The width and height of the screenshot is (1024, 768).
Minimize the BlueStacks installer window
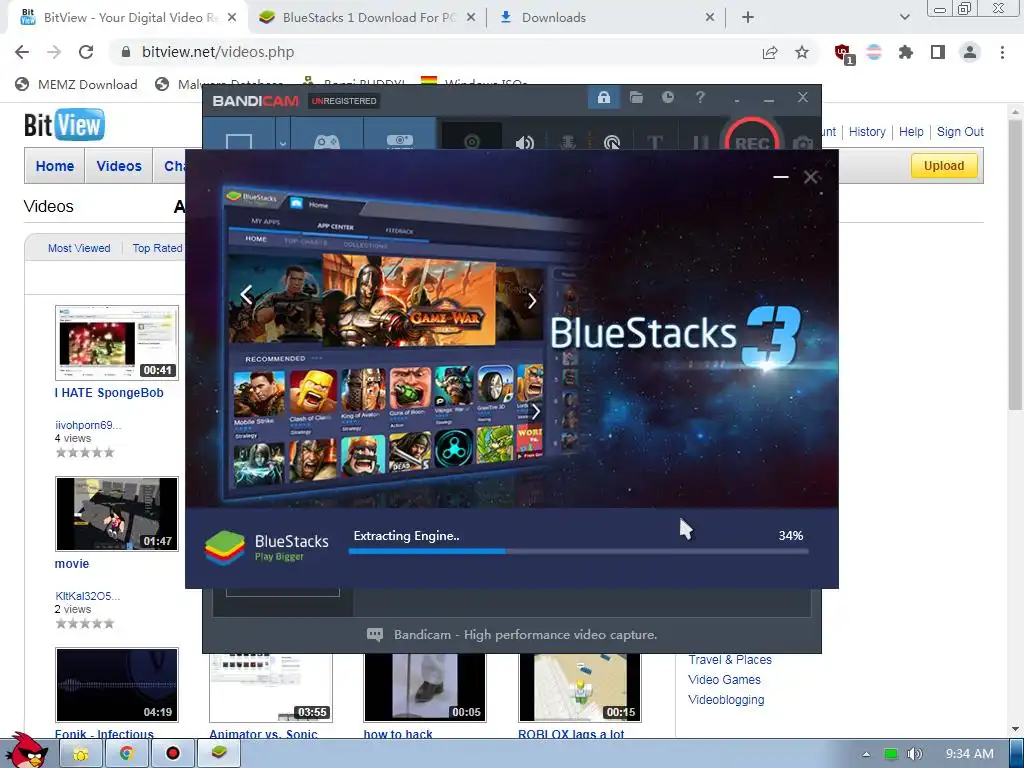(780, 176)
